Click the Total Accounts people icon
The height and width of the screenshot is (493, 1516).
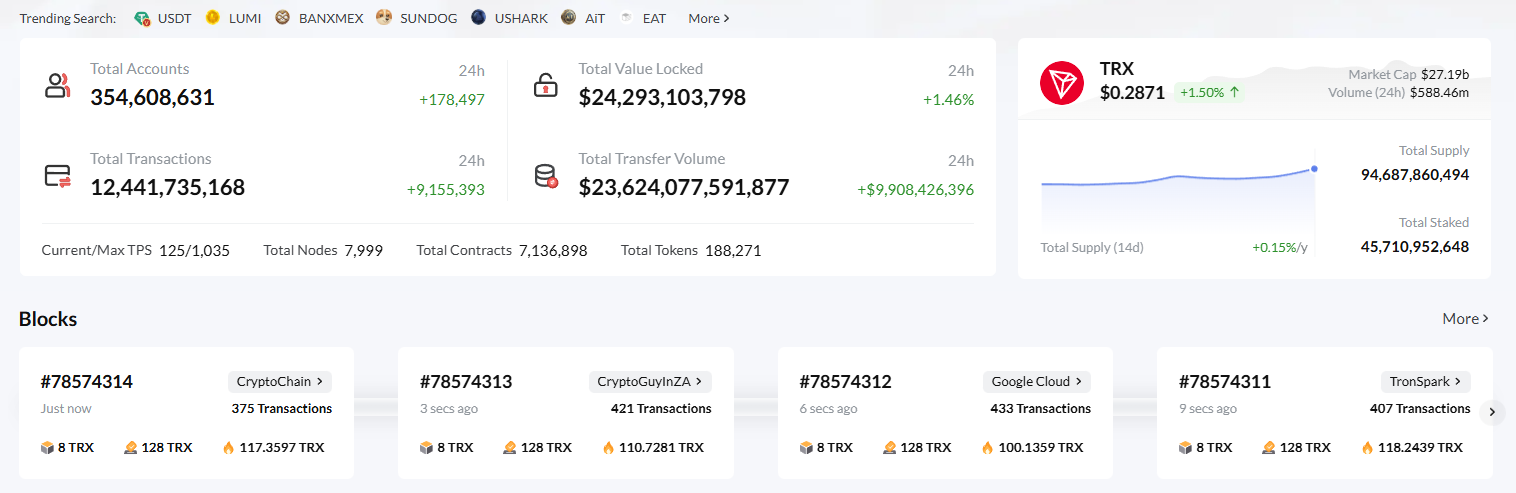pyautogui.click(x=58, y=85)
